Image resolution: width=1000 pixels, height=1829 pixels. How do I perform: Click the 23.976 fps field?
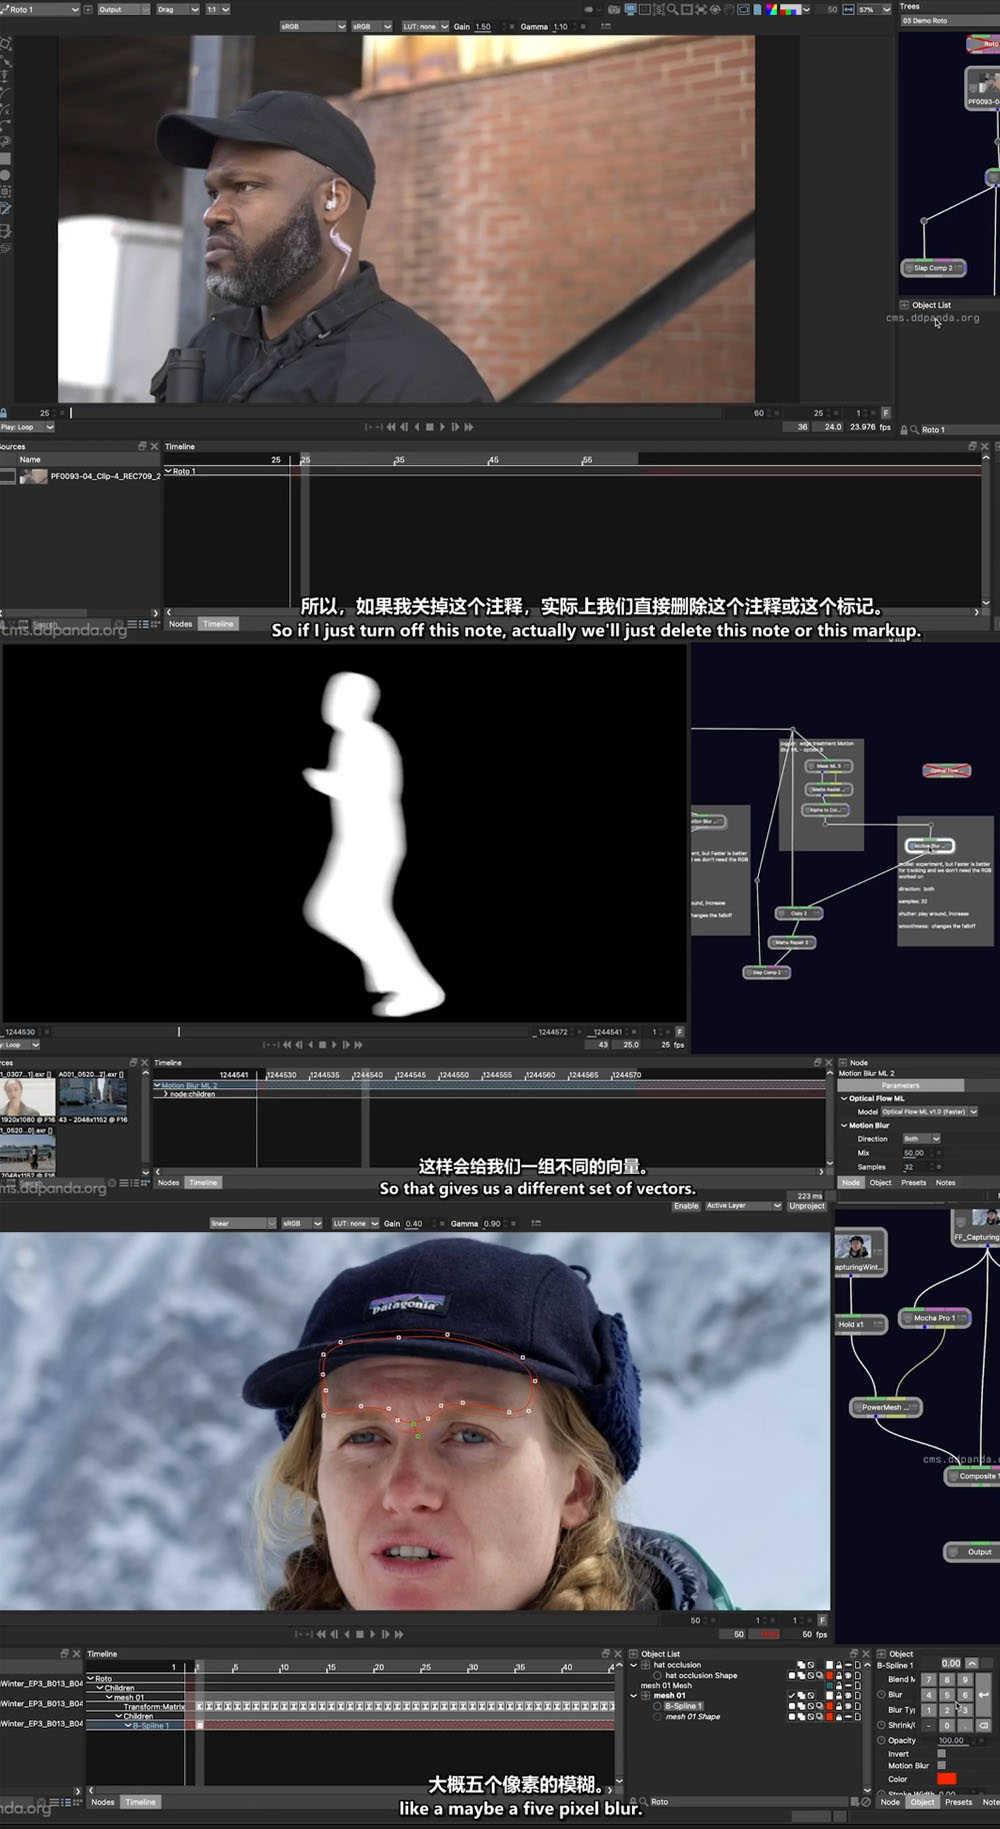click(869, 427)
